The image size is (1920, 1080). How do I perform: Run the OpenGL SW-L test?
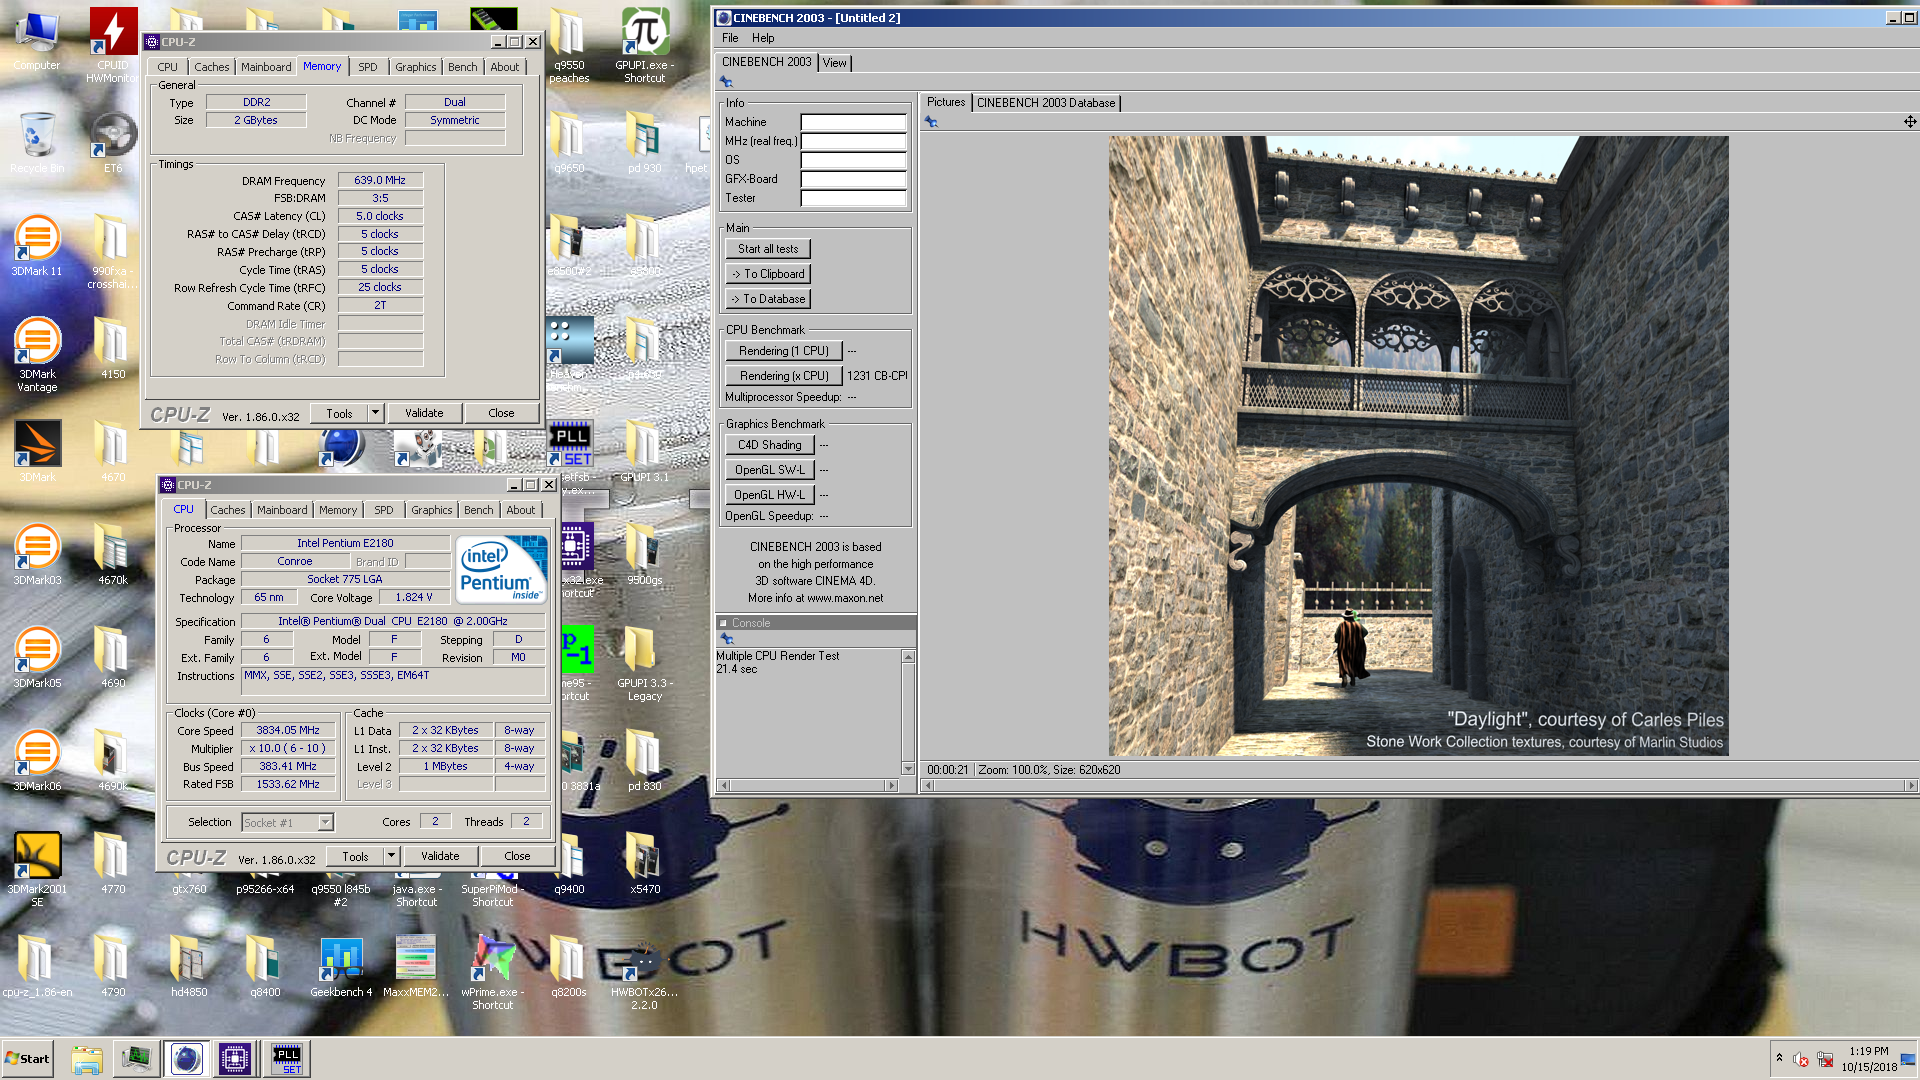click(769, 470)
